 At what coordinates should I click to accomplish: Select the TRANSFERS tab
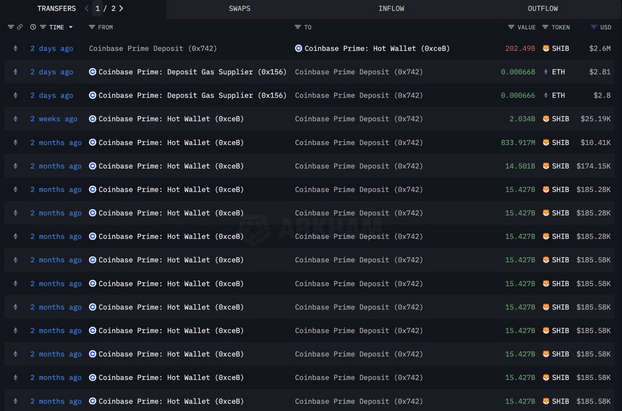56,9
